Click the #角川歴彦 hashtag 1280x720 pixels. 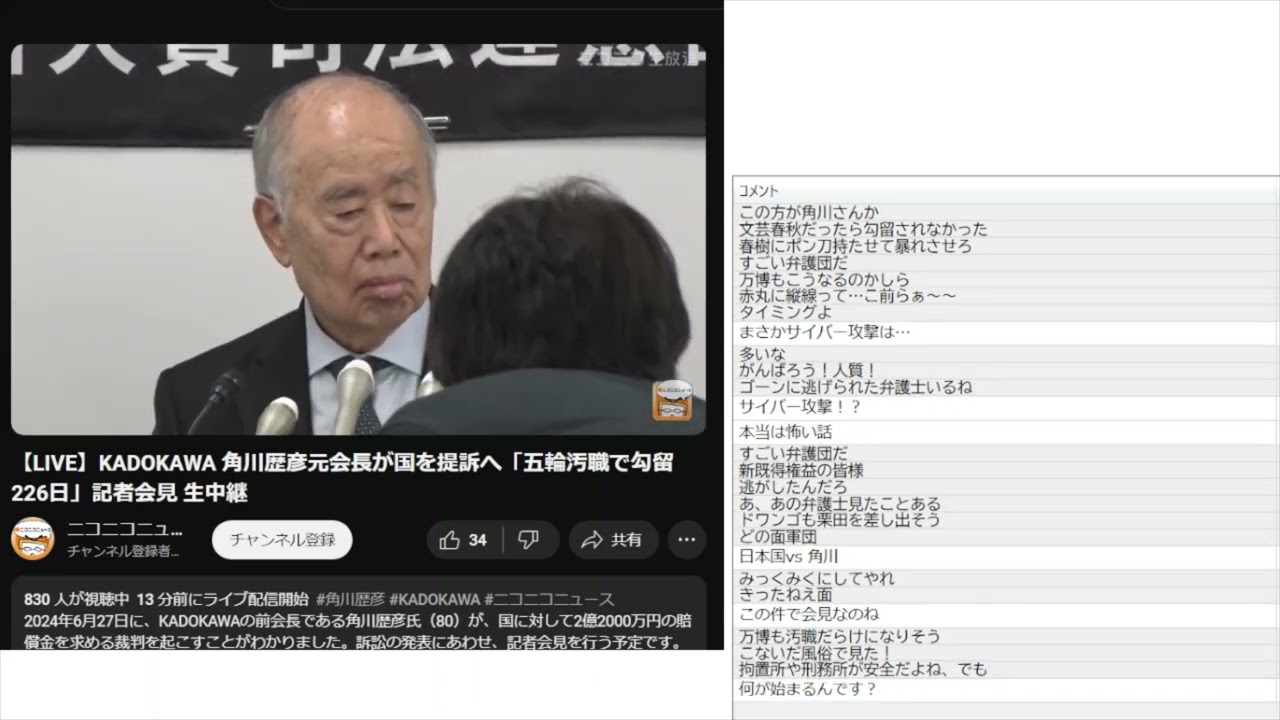point(350,599)
